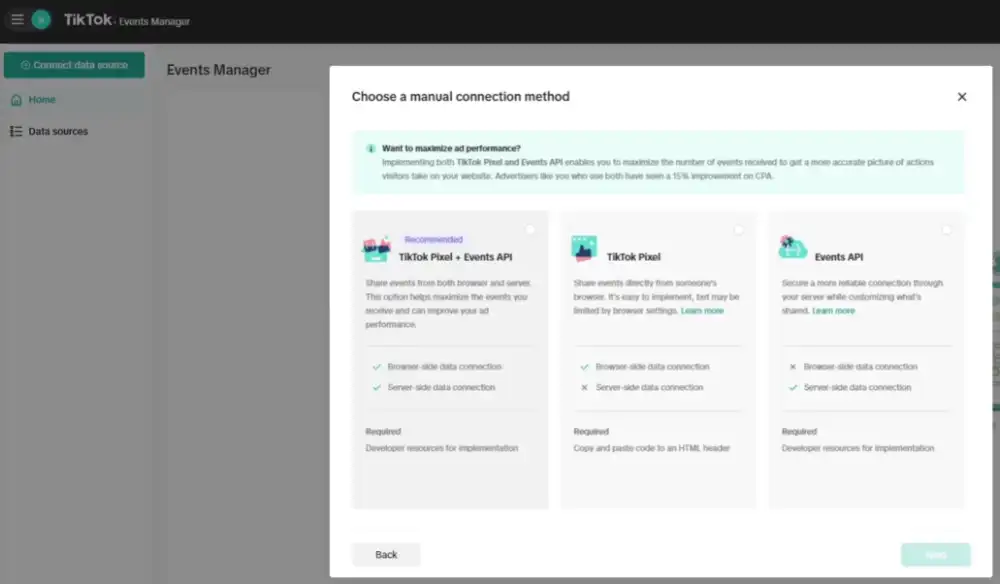This screenshot has height=584, width=1000.
Task: Click Required label in TikTok Pixel card
Action: pos(591,432)
